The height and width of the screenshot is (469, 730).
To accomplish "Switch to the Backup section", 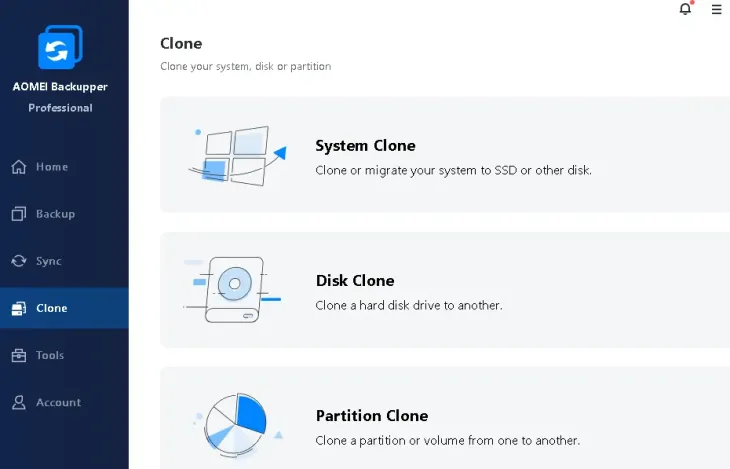I will pyautogui.click(x=55, y=214).
